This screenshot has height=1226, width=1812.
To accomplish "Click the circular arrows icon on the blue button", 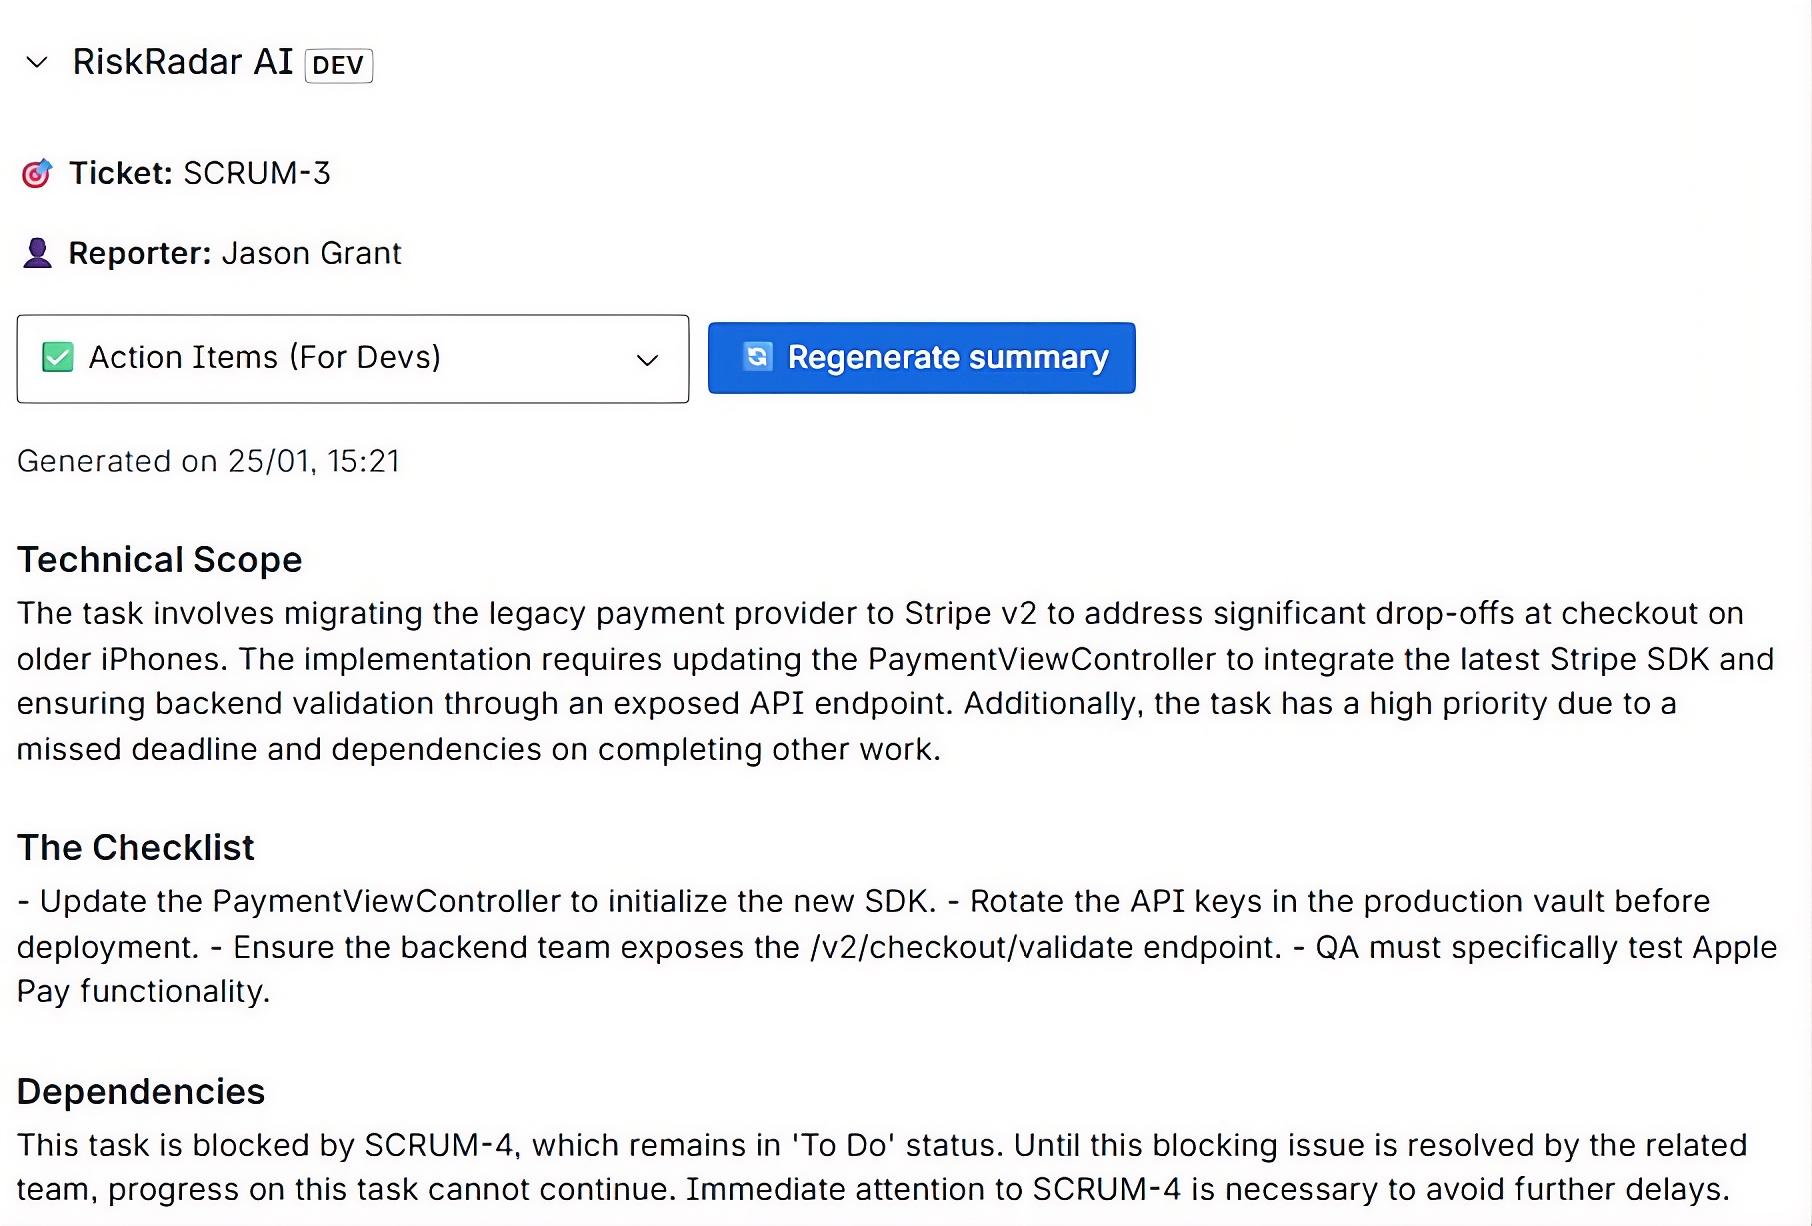I will click(x=758, y=357).
